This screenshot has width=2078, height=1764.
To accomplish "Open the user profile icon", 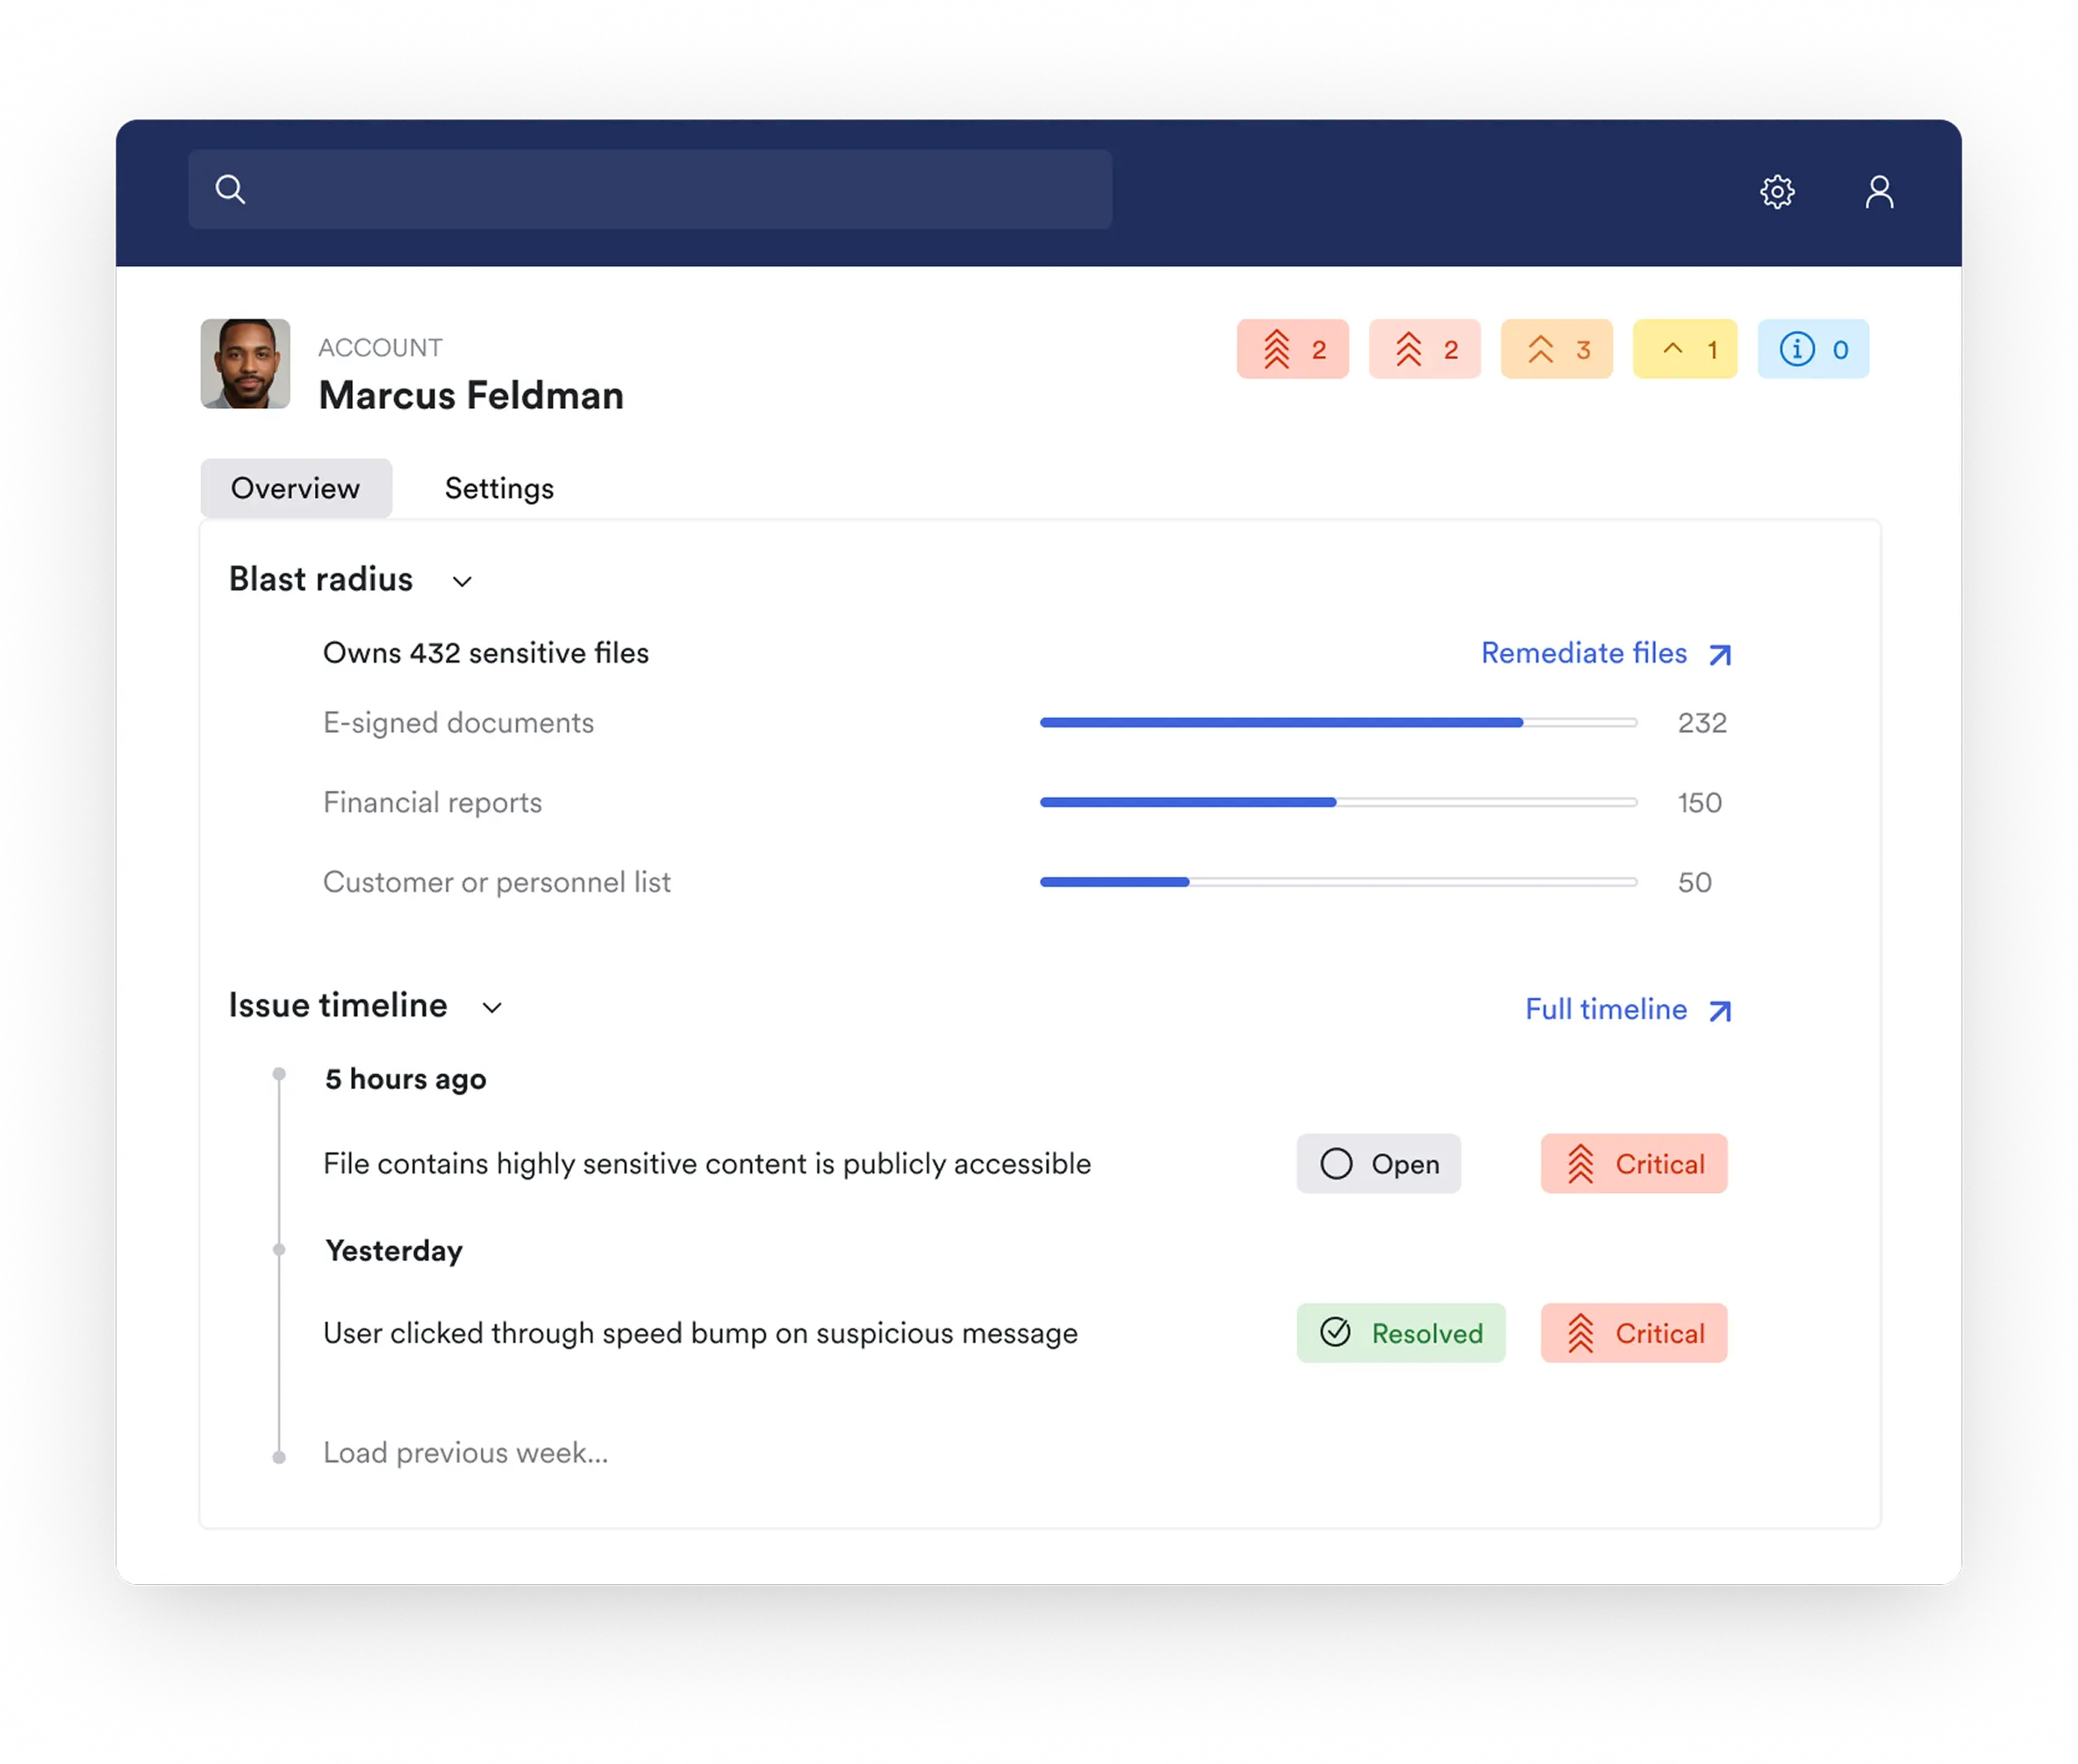I will click(1879, 191).
